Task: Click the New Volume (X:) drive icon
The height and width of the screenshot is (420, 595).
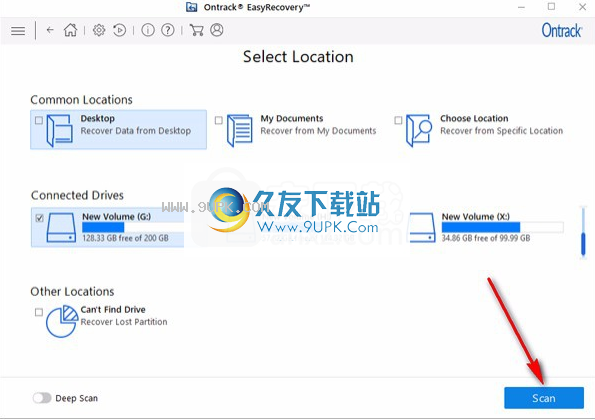Action: 422,228
